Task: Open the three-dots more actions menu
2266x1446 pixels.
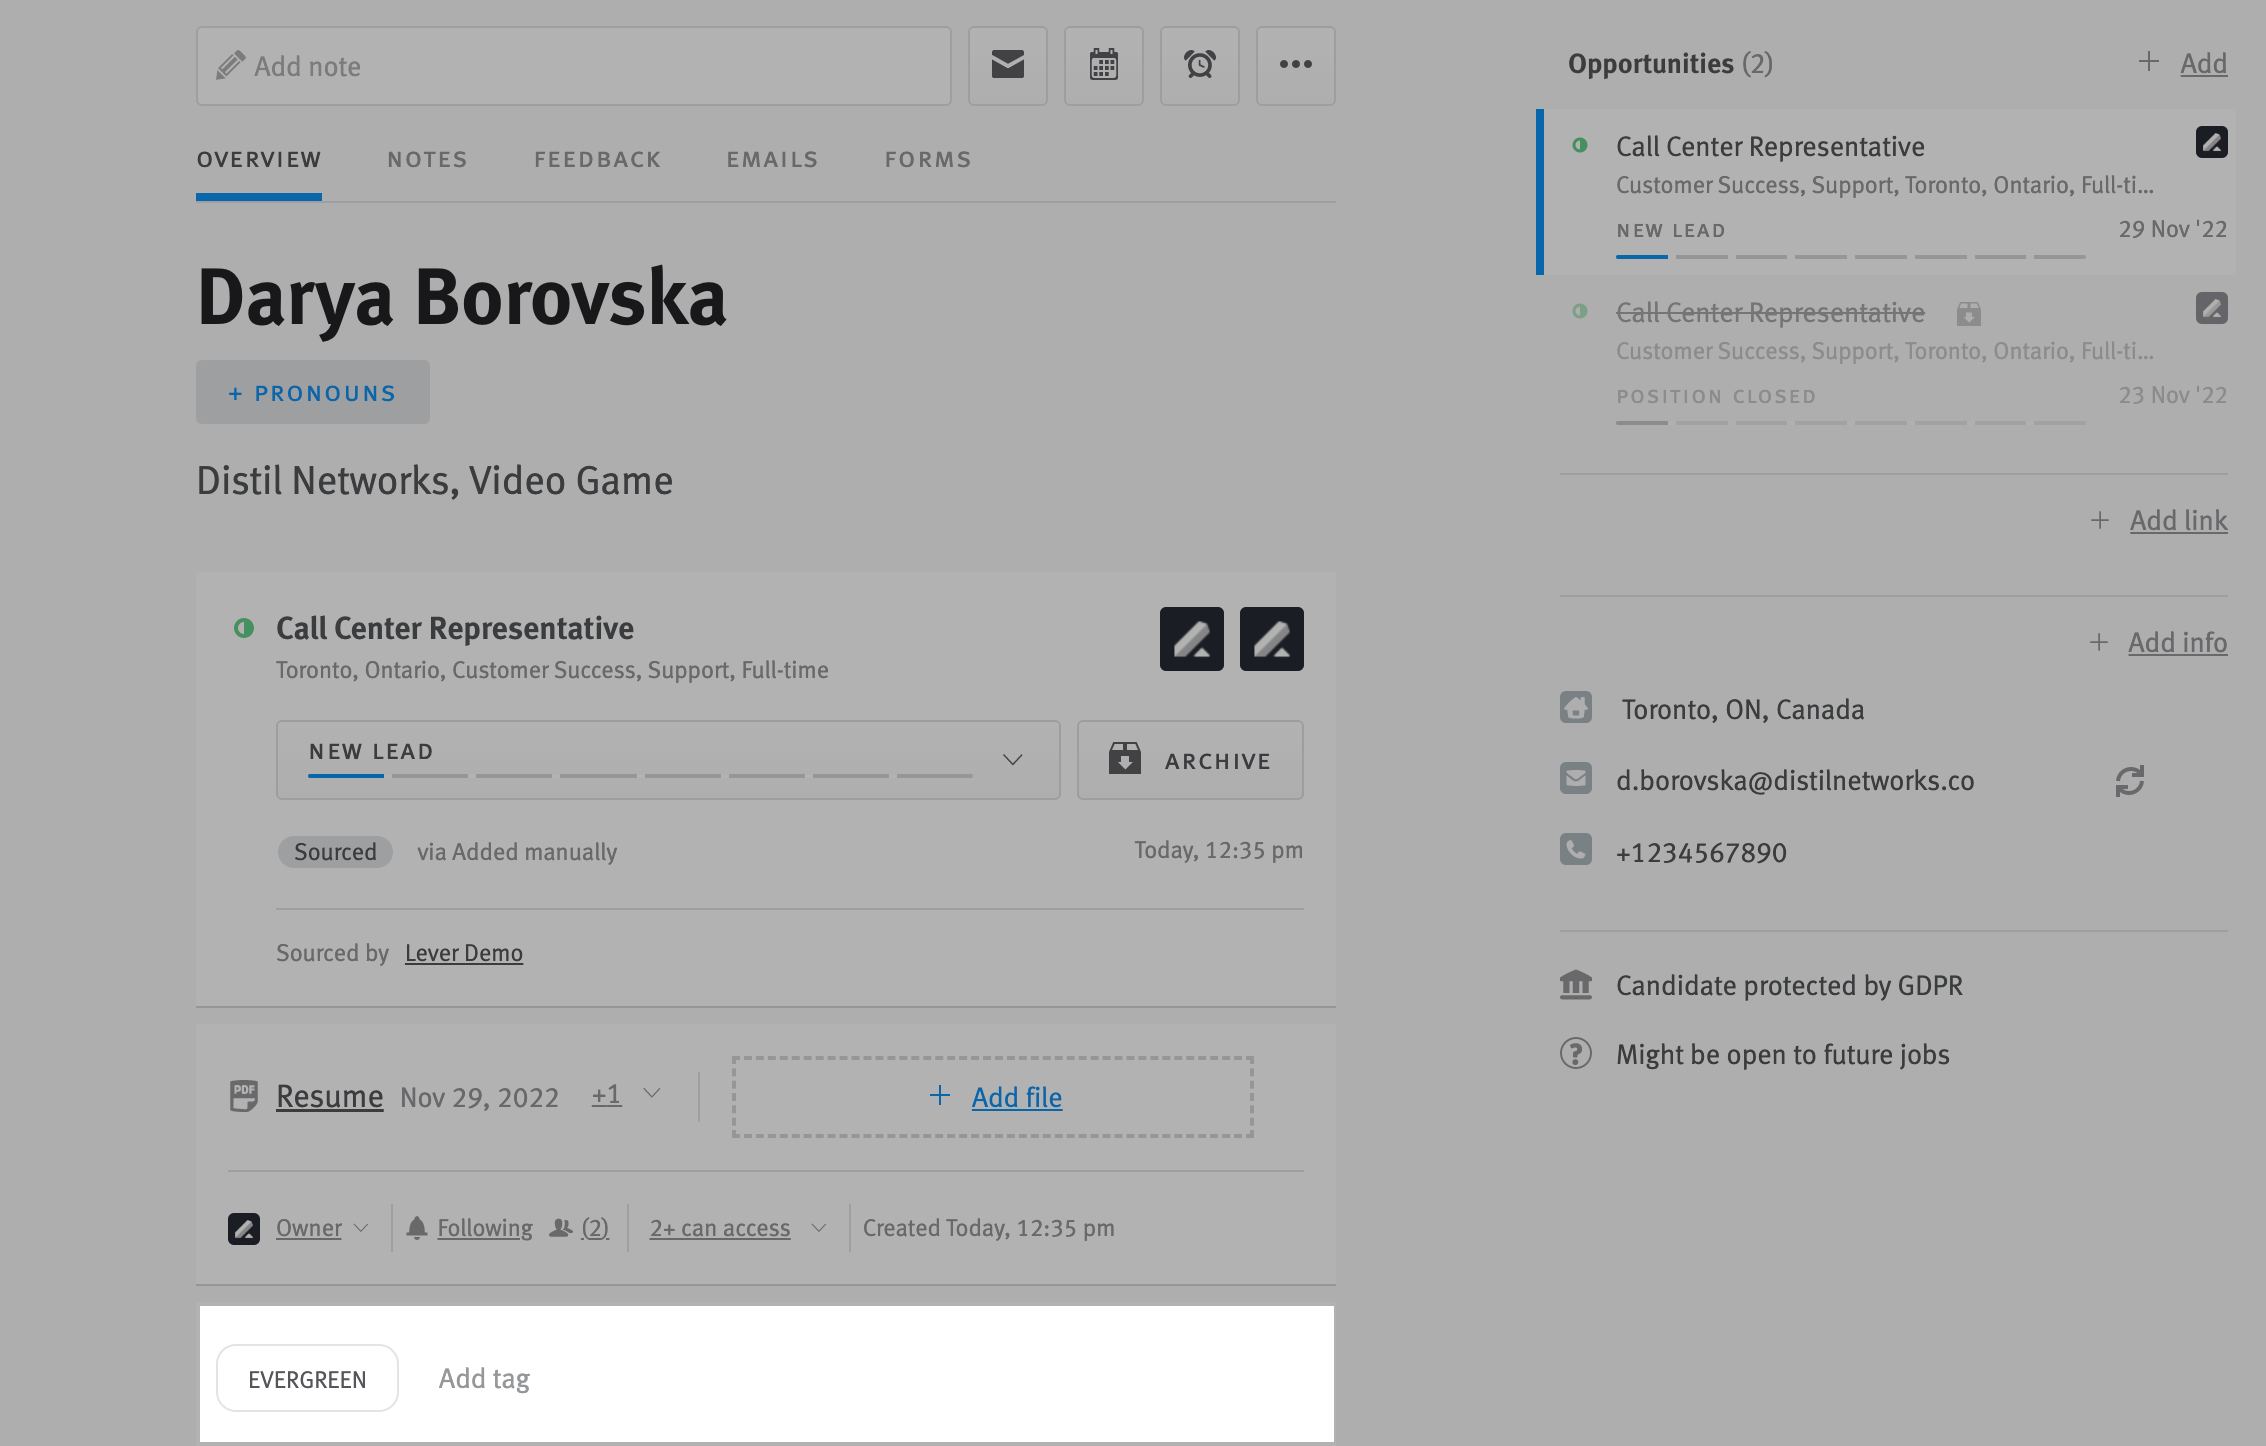Action: [x=1295, y=65]
